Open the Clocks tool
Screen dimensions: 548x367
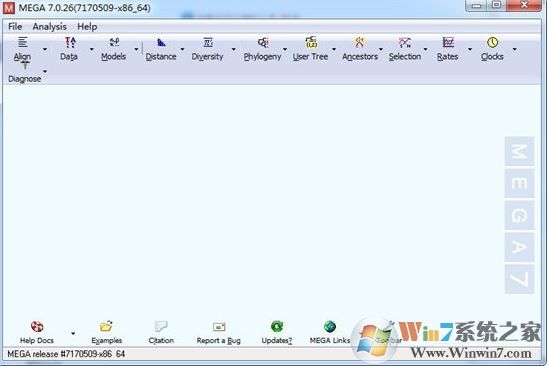(492, 49)
